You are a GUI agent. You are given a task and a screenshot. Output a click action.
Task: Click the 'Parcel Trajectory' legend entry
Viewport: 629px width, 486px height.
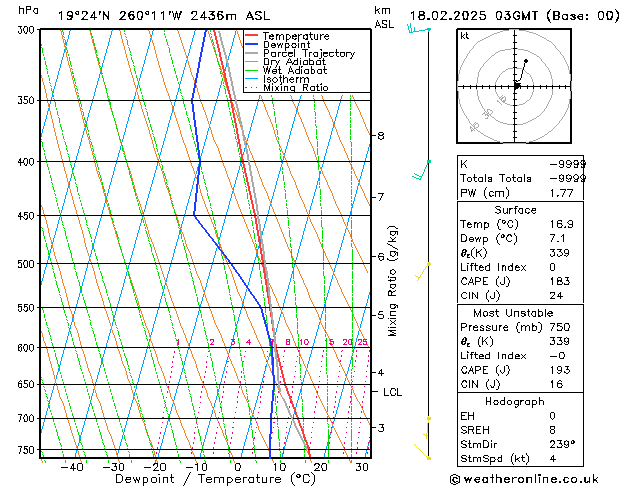click(309, 53)
